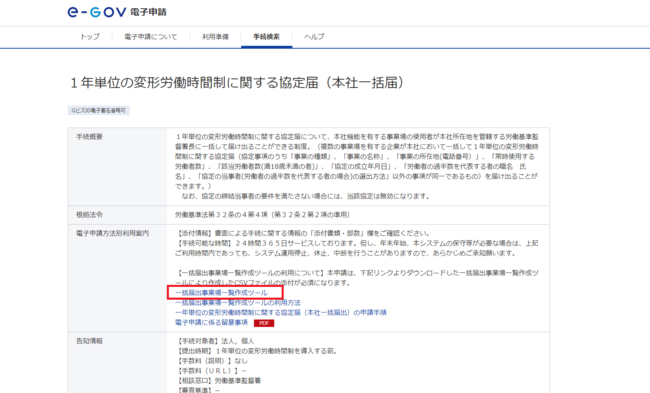Click the e-Gov 電子申請 logo
This screenshot has width=650, height=393.
coord(117,12)
